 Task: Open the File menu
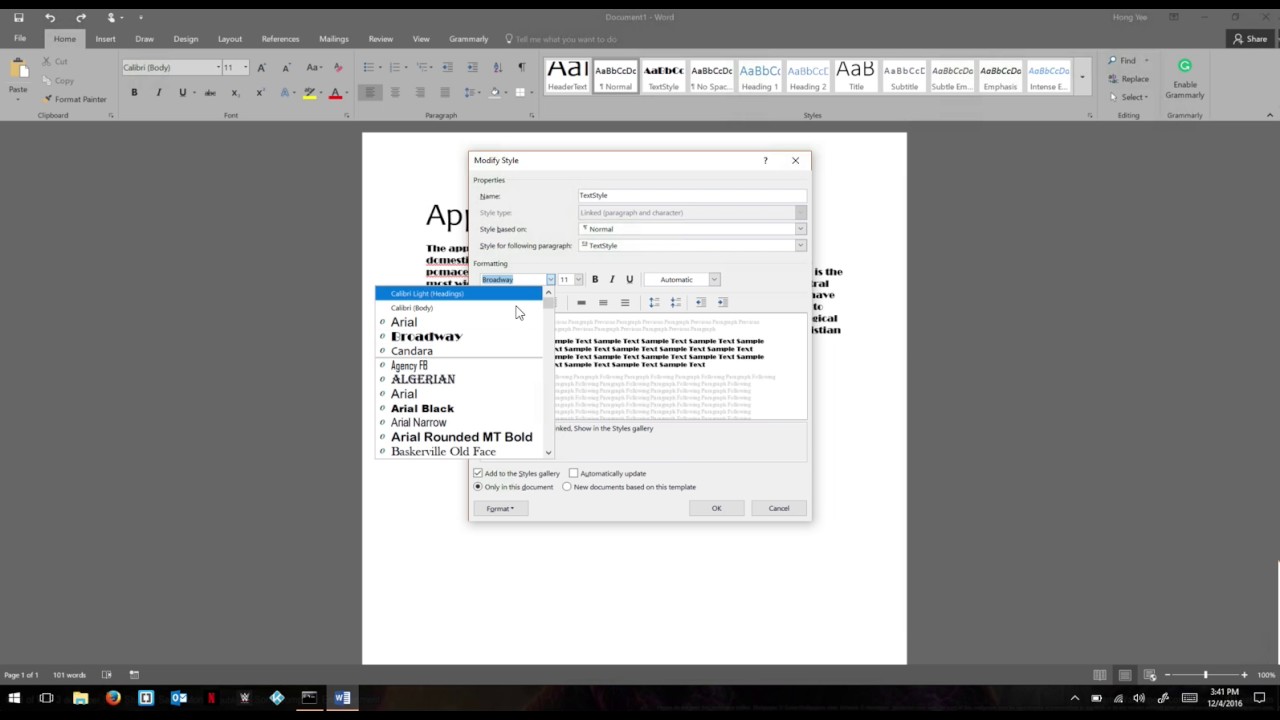(20, 39)
